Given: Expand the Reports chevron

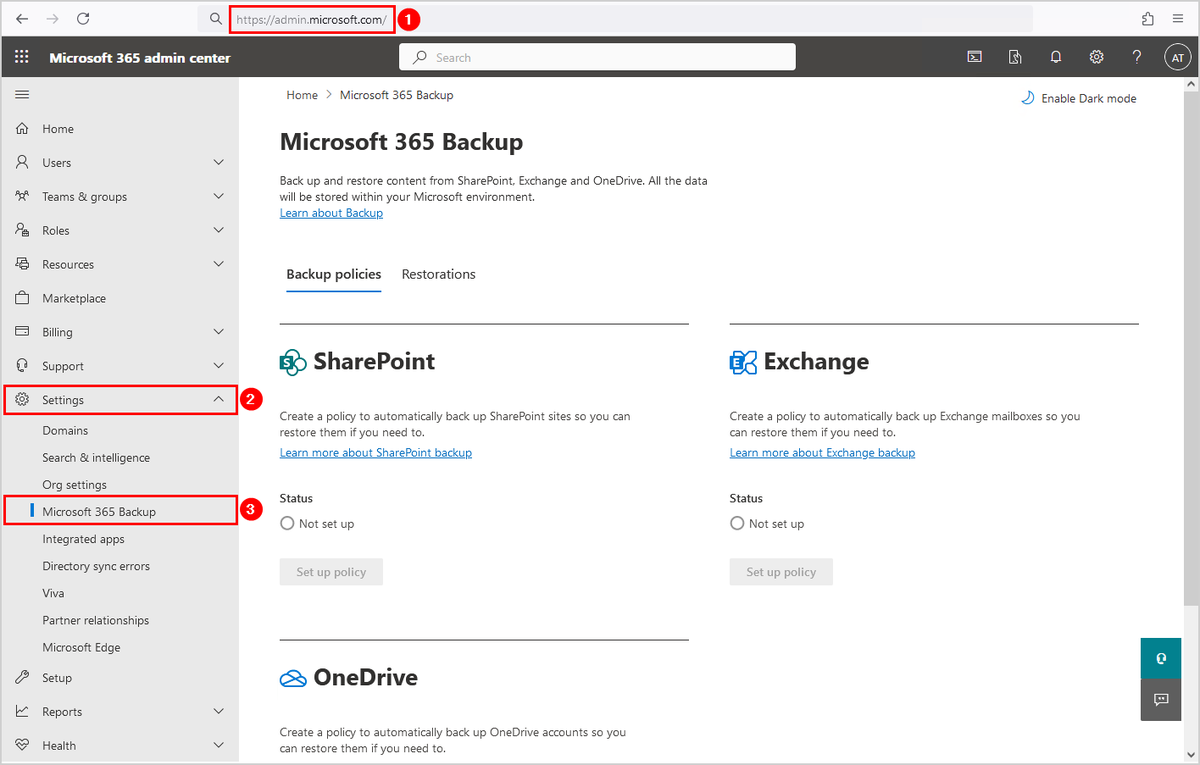Looking at the screenshot, I should tap(219, 712).
